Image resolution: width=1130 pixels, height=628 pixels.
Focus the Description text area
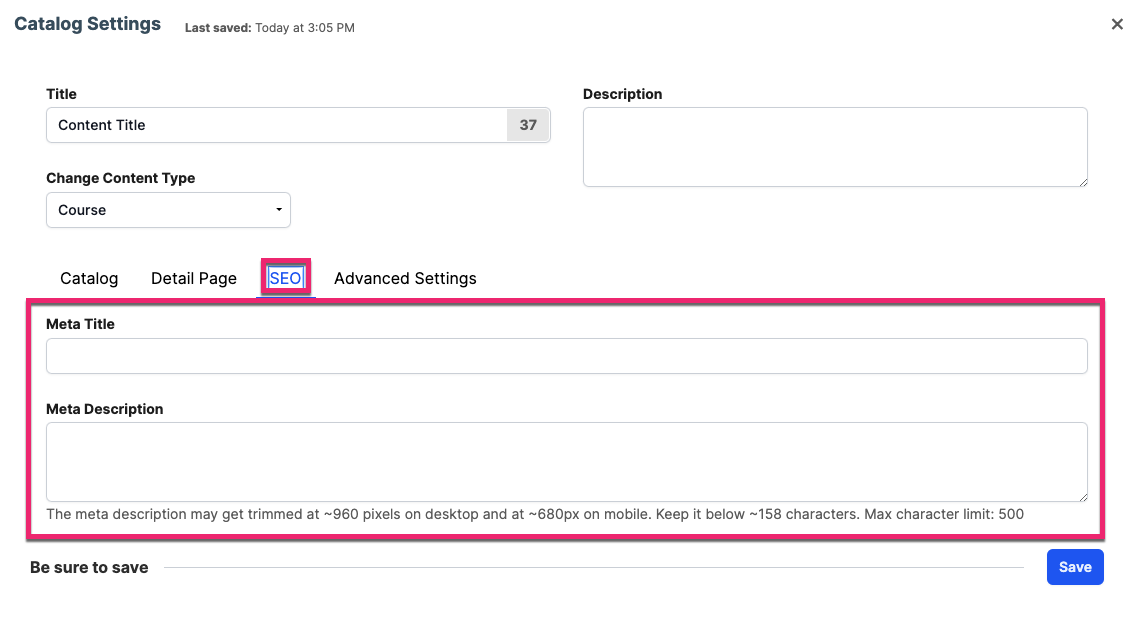tap(834, 147)
